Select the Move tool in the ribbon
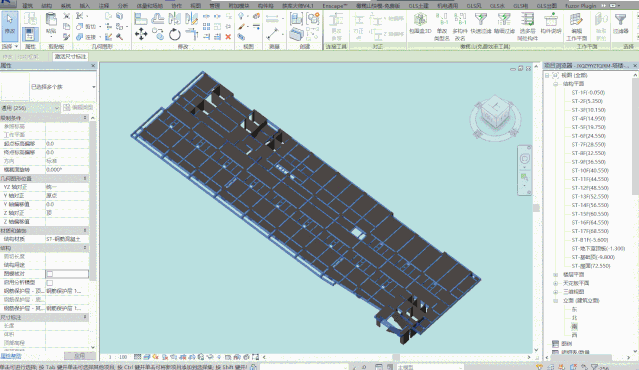Image resolution: width=639 pixels, height=370 pixels. tap(141, 34)
